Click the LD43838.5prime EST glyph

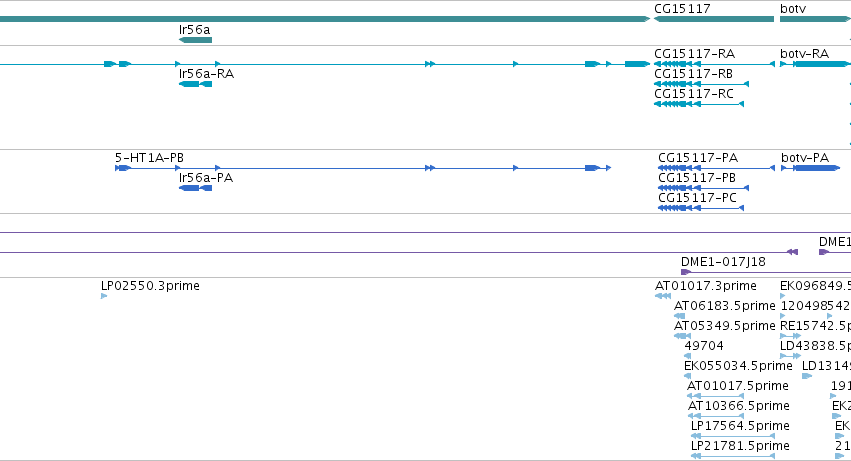coord(790,356)
